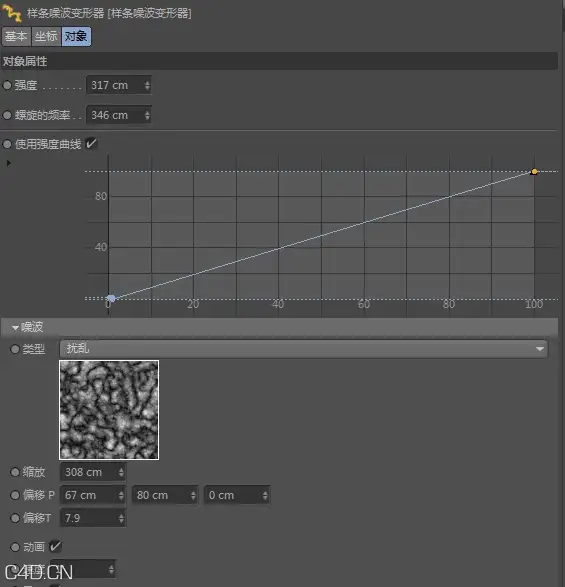Click stepper arrows of 67 cm field
The width and height of the screenshot is (565, 587).
(121, 495)
